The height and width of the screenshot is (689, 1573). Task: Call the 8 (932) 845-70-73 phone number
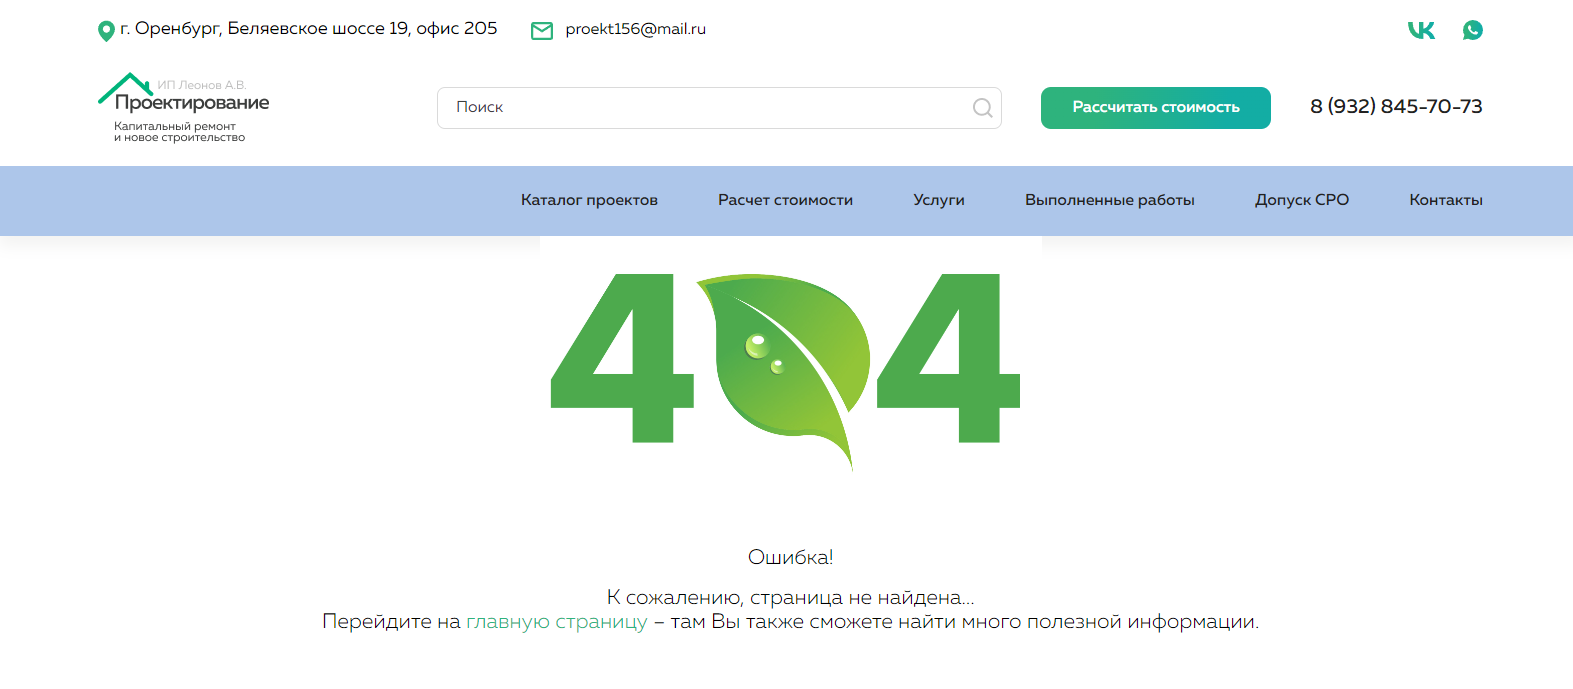(x=1396, y=107)
